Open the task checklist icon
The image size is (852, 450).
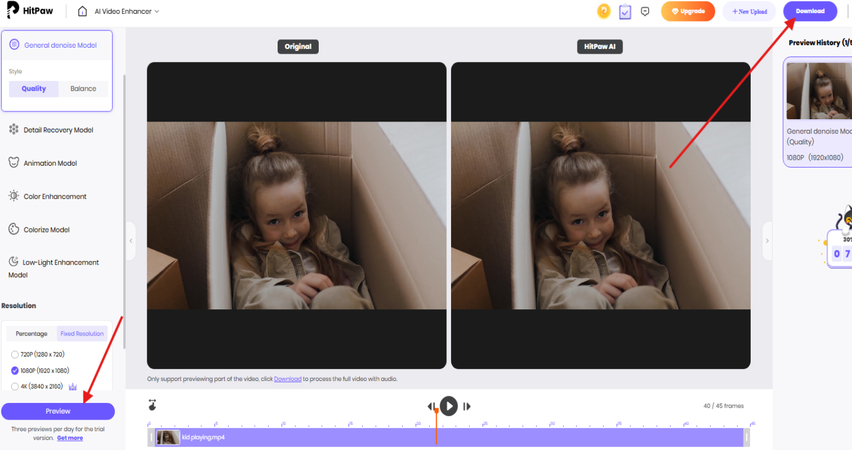(x=625, y=11)
